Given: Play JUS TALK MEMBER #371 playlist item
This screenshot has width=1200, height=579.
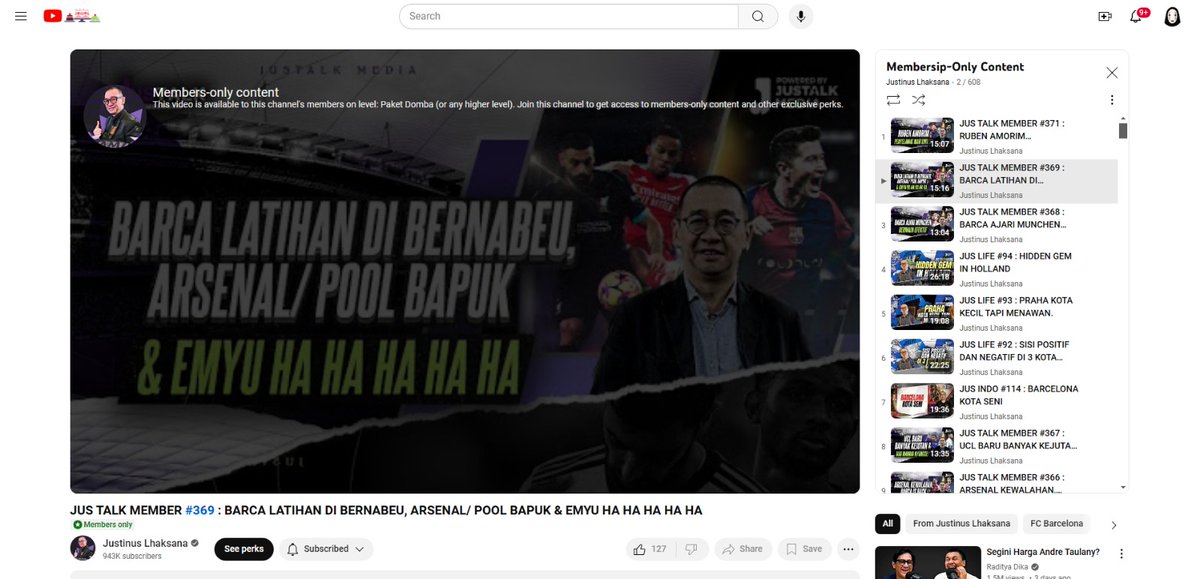Looking at the screenshot, I should click(997, 137).
